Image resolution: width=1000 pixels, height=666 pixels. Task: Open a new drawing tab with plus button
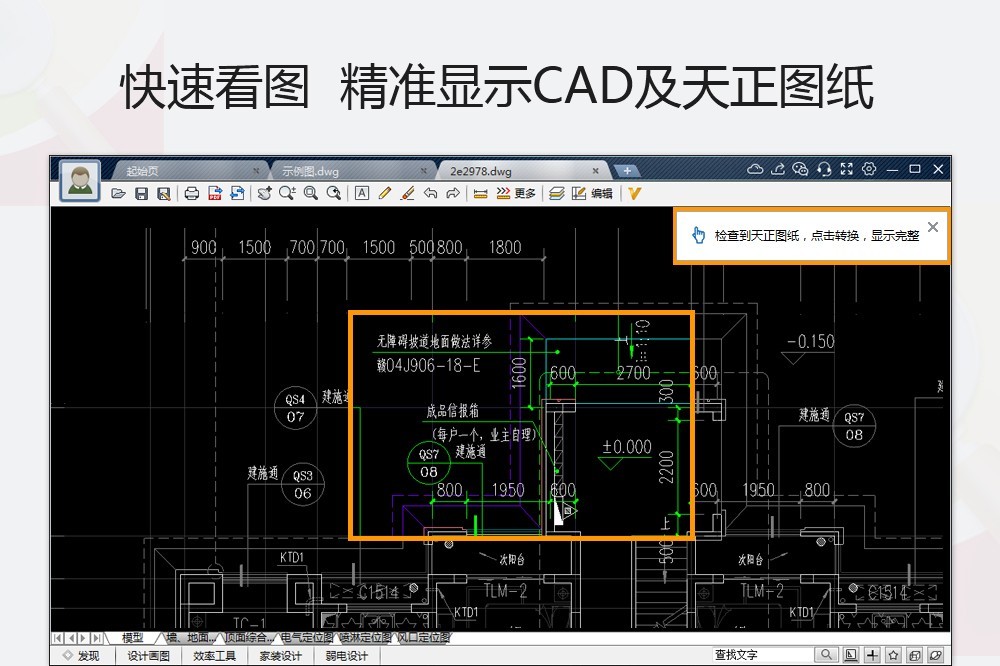pyautogui.click(x=627, y=170)
